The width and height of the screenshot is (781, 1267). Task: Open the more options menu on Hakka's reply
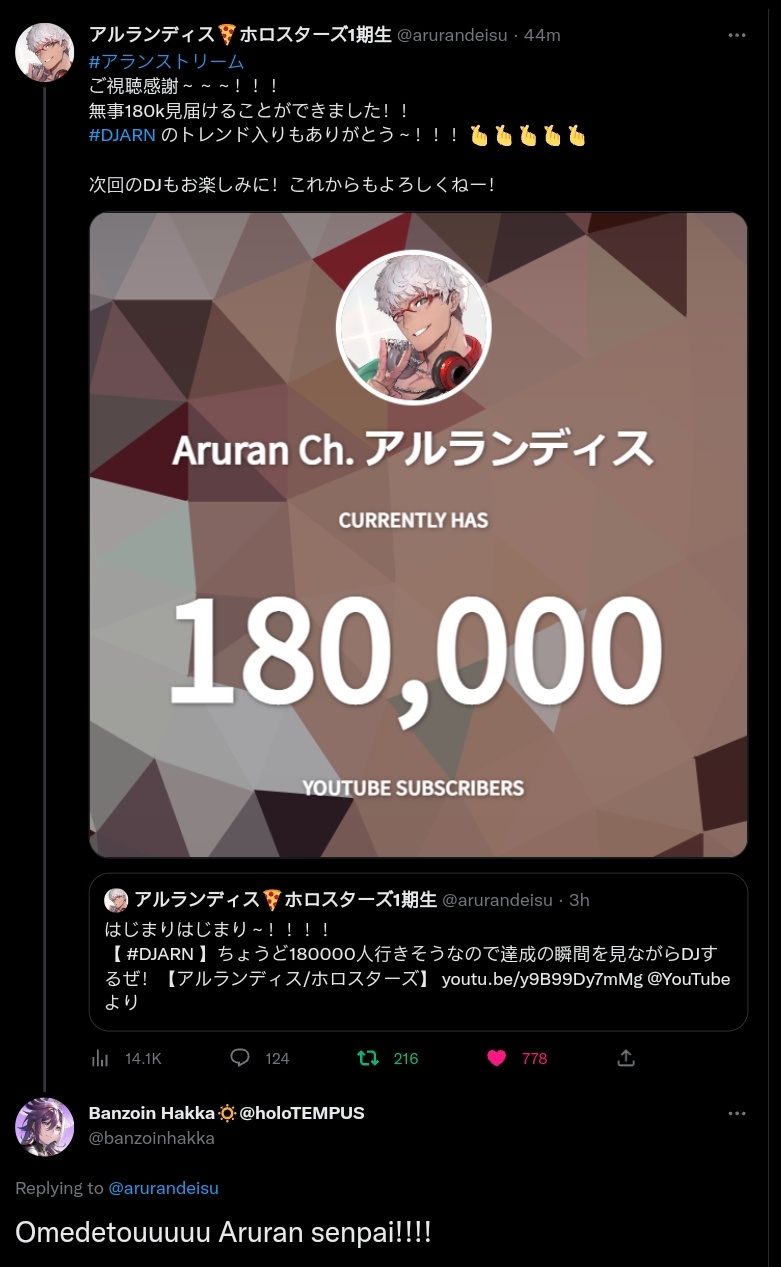pos(737,1113)
